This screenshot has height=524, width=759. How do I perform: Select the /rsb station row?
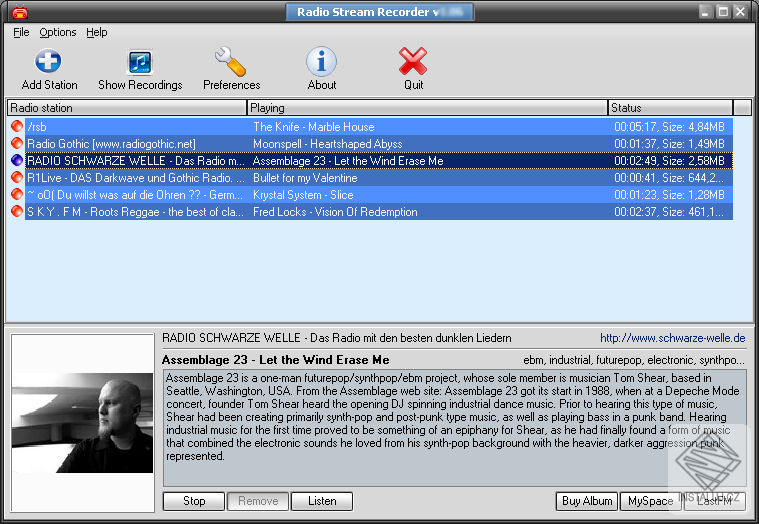[379, 127]
